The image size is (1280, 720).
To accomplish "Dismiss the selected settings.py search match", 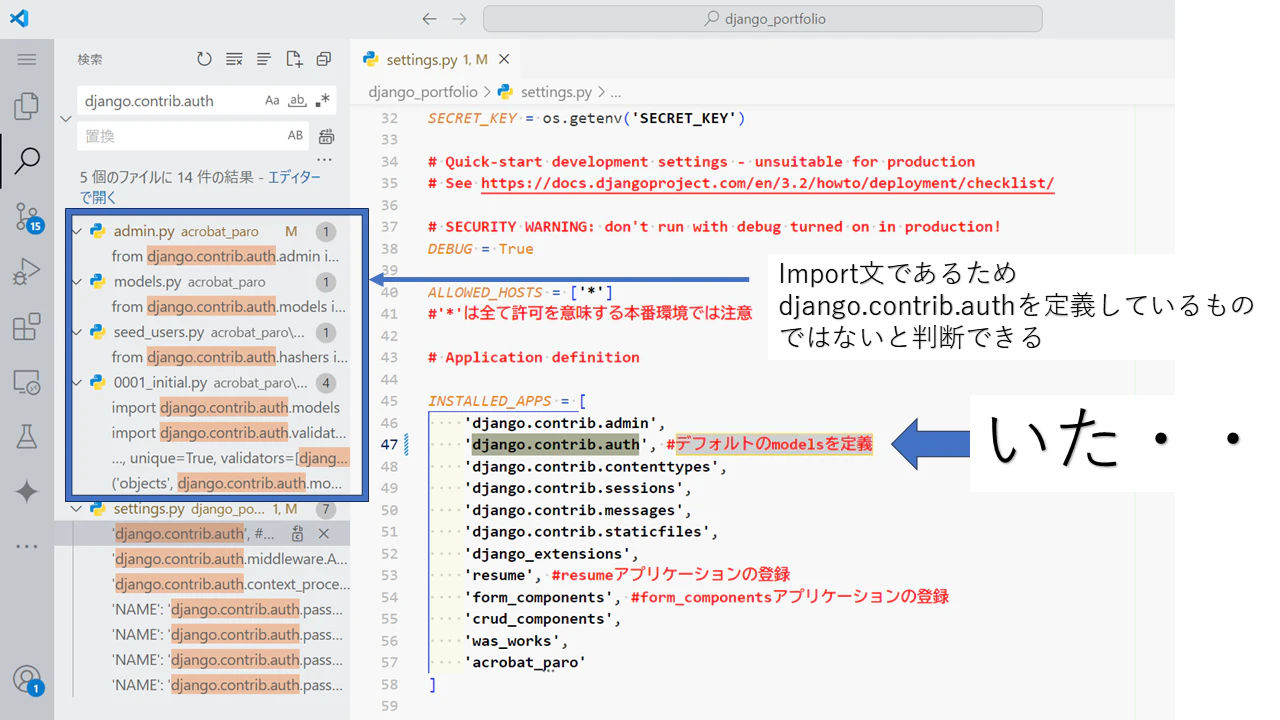I will pyautogui.click(x=324, y=534).
